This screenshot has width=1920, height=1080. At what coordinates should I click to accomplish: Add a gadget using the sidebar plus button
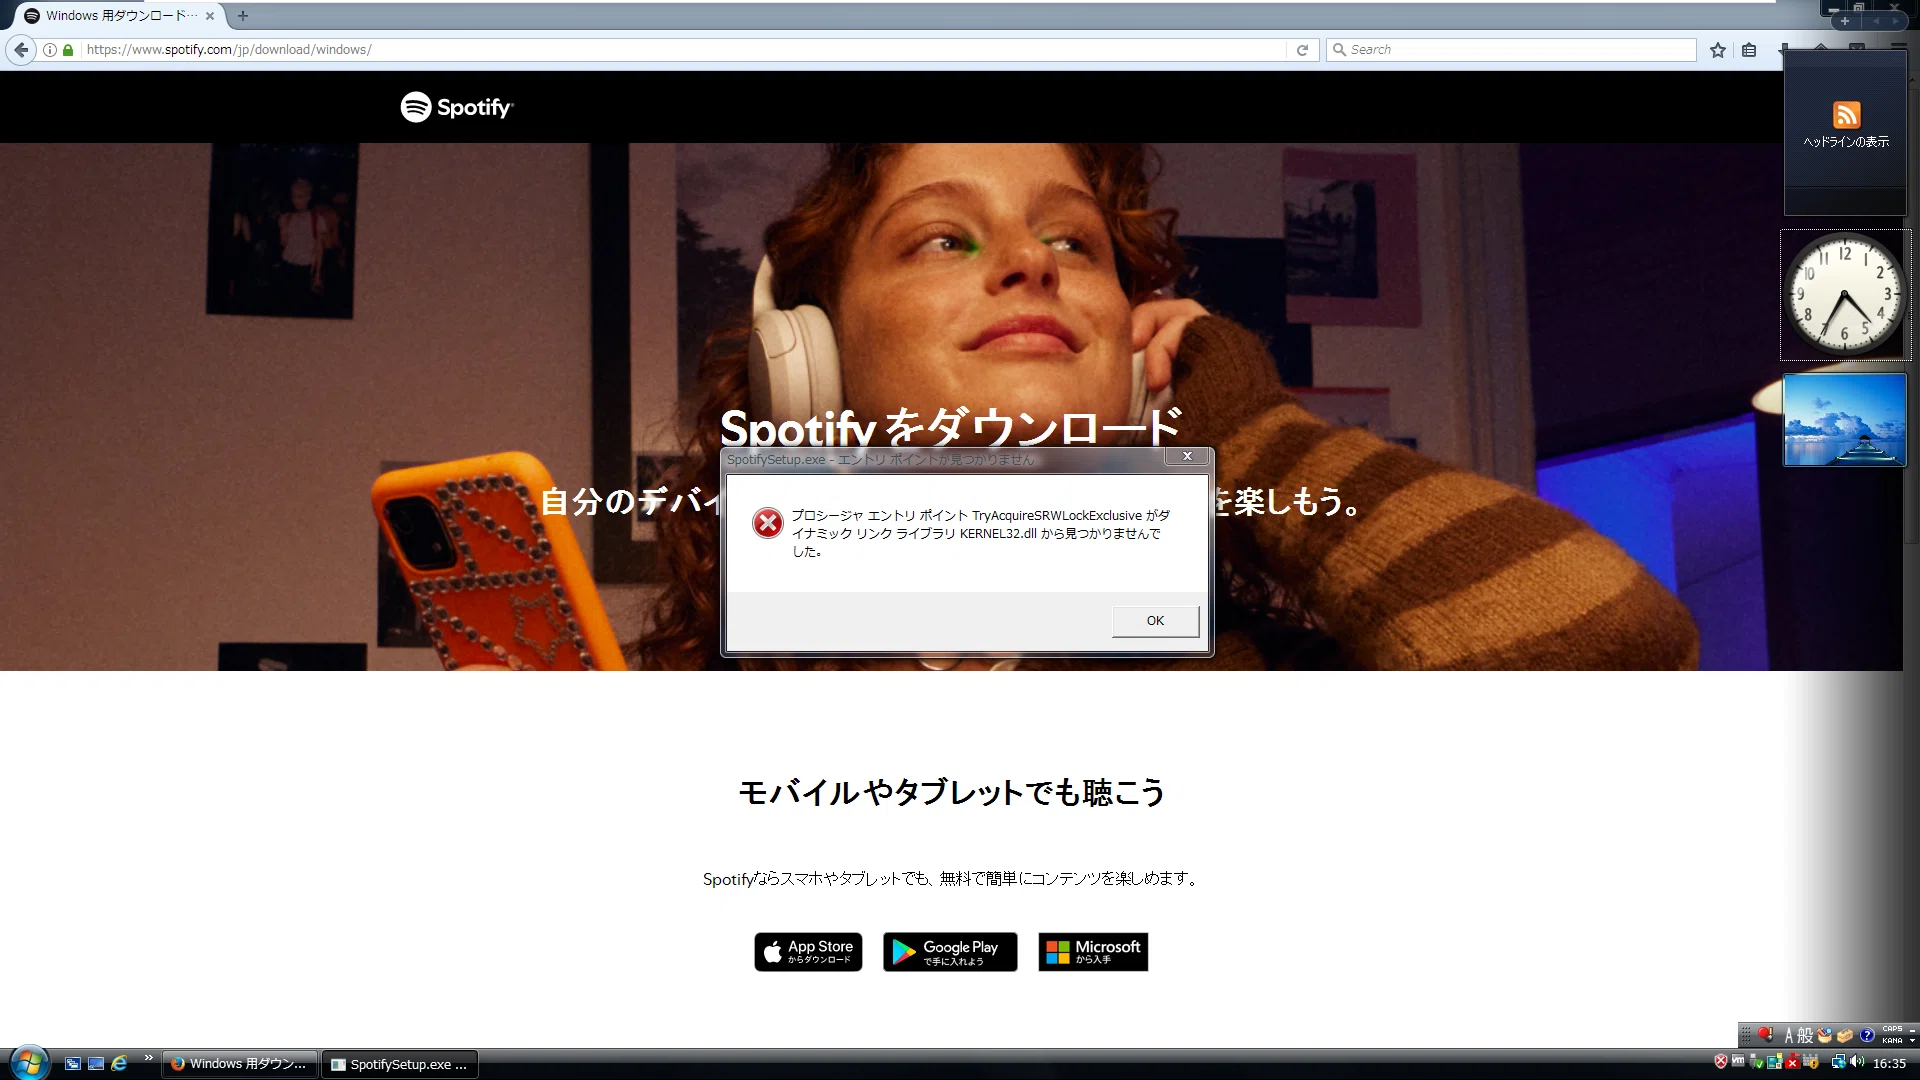coord(1845,21)
